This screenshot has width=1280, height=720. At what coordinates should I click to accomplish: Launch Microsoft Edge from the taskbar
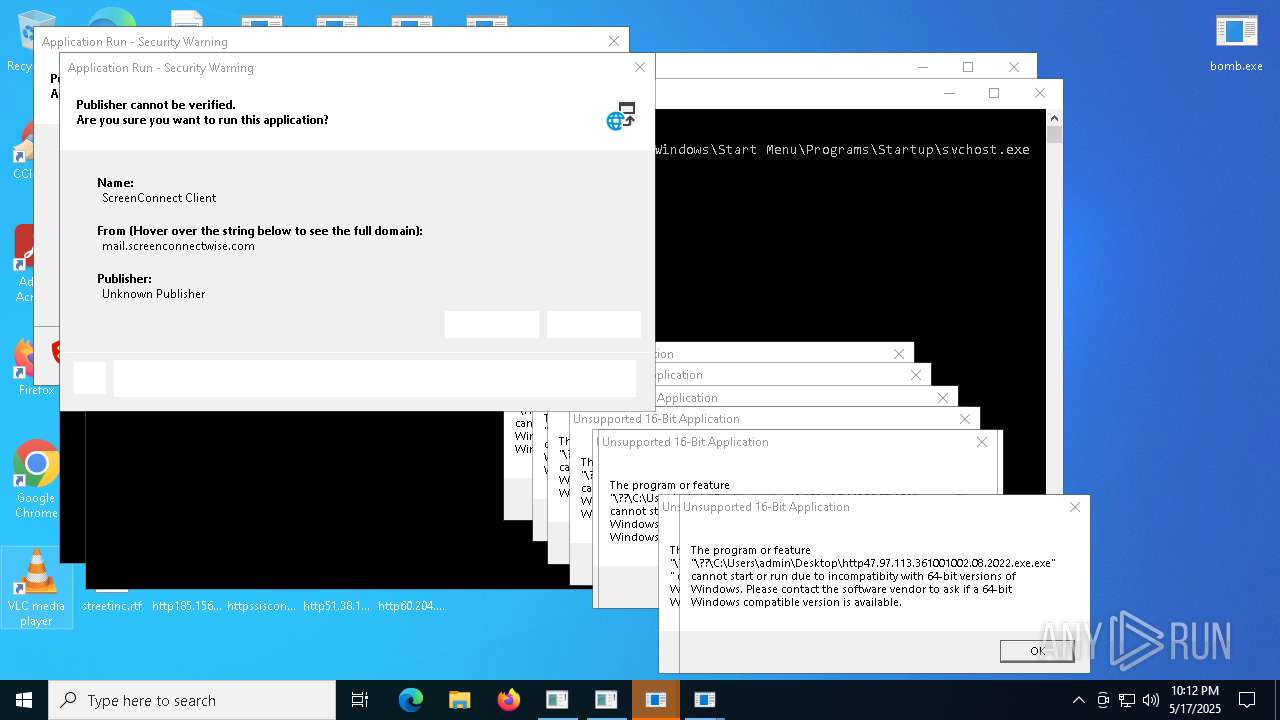point(411,700)
